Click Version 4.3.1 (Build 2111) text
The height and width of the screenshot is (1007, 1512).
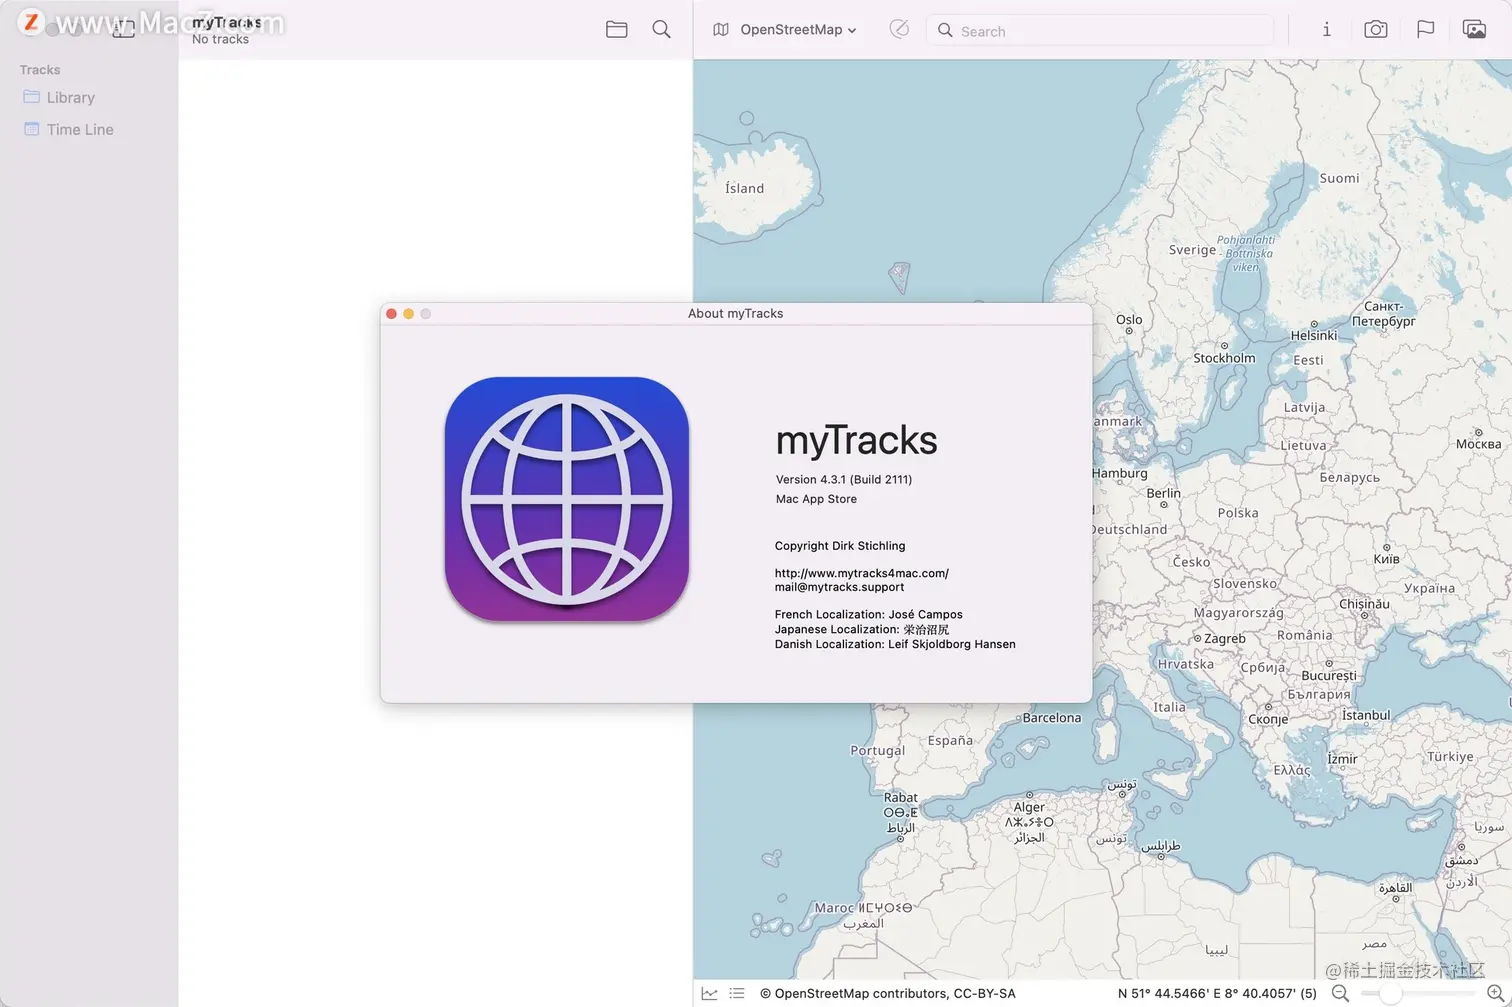point(844,480)
